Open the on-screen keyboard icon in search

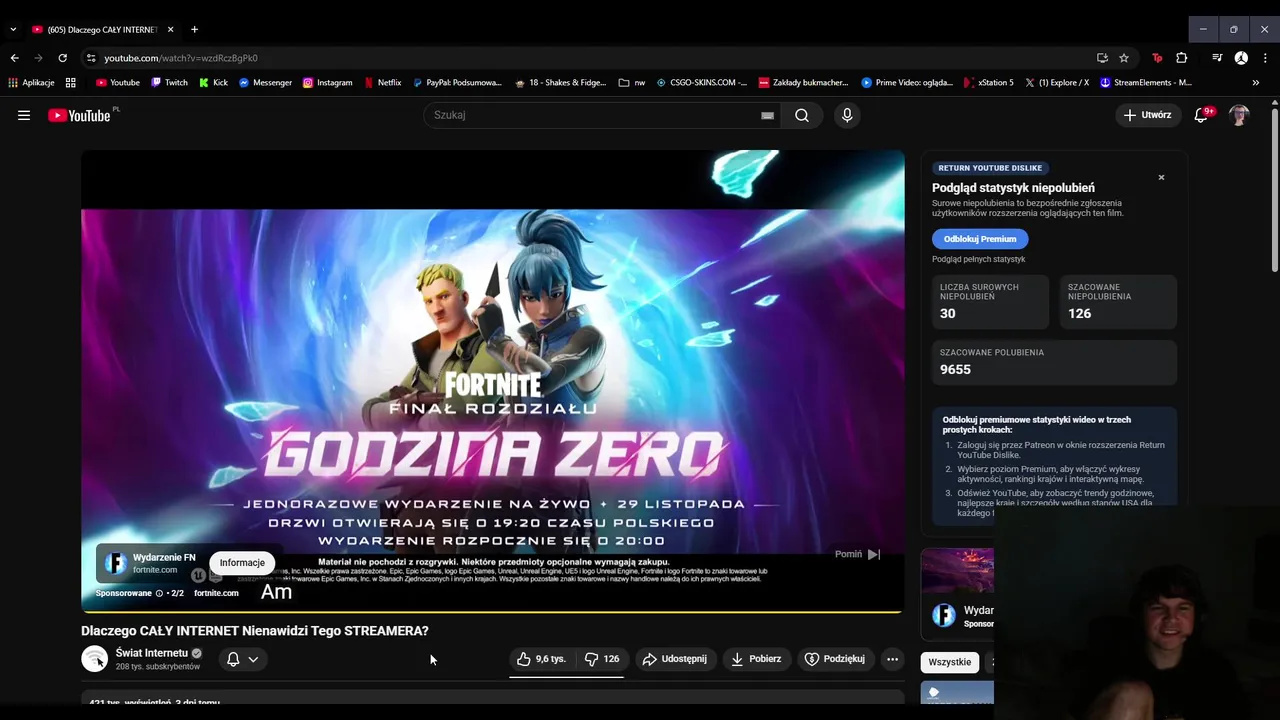click(767, 115)
